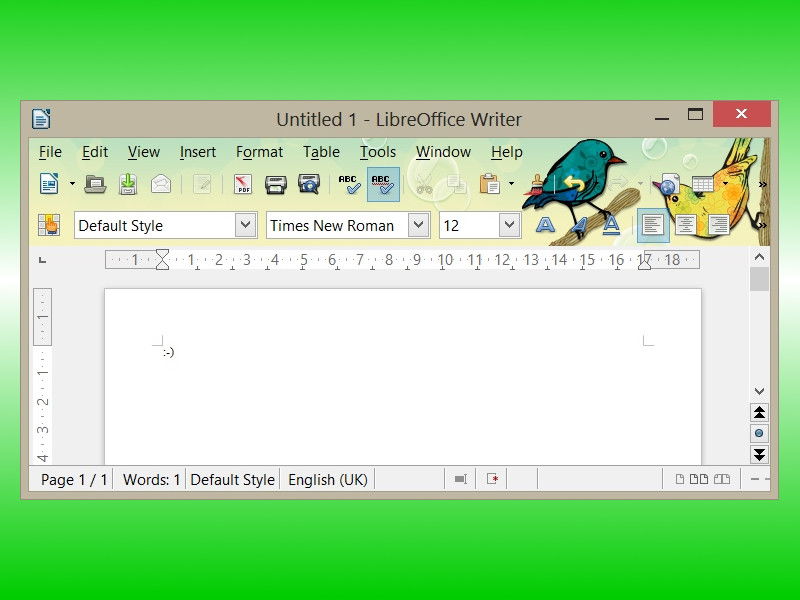Click the document modified indicator icon
Screen dimensions: 800x600
pos(492,479)
